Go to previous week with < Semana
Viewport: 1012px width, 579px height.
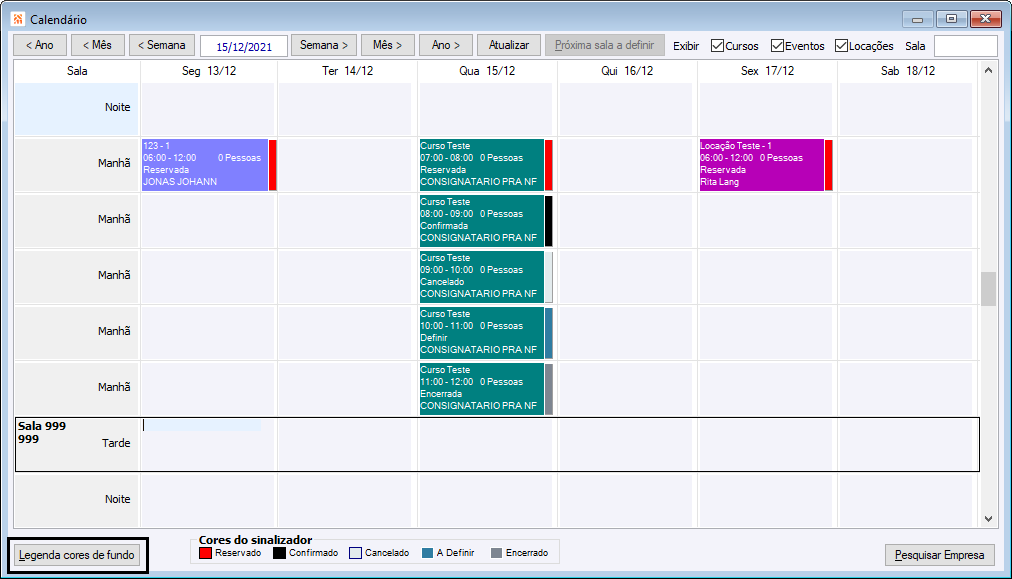[x=162, y=45]
